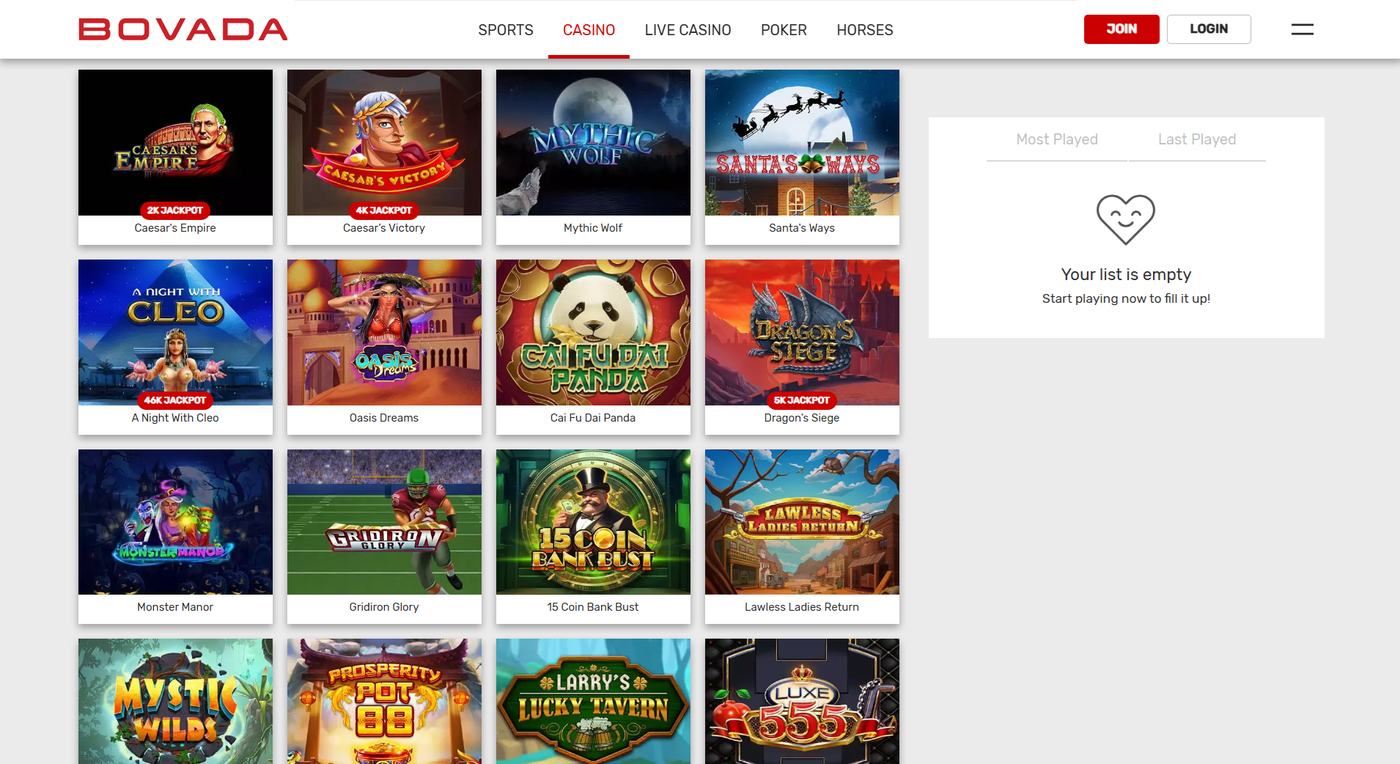This screenshot has height=764, width=1400.
Task: Switch to the Most Played tab
Action: click(1057, 139)
